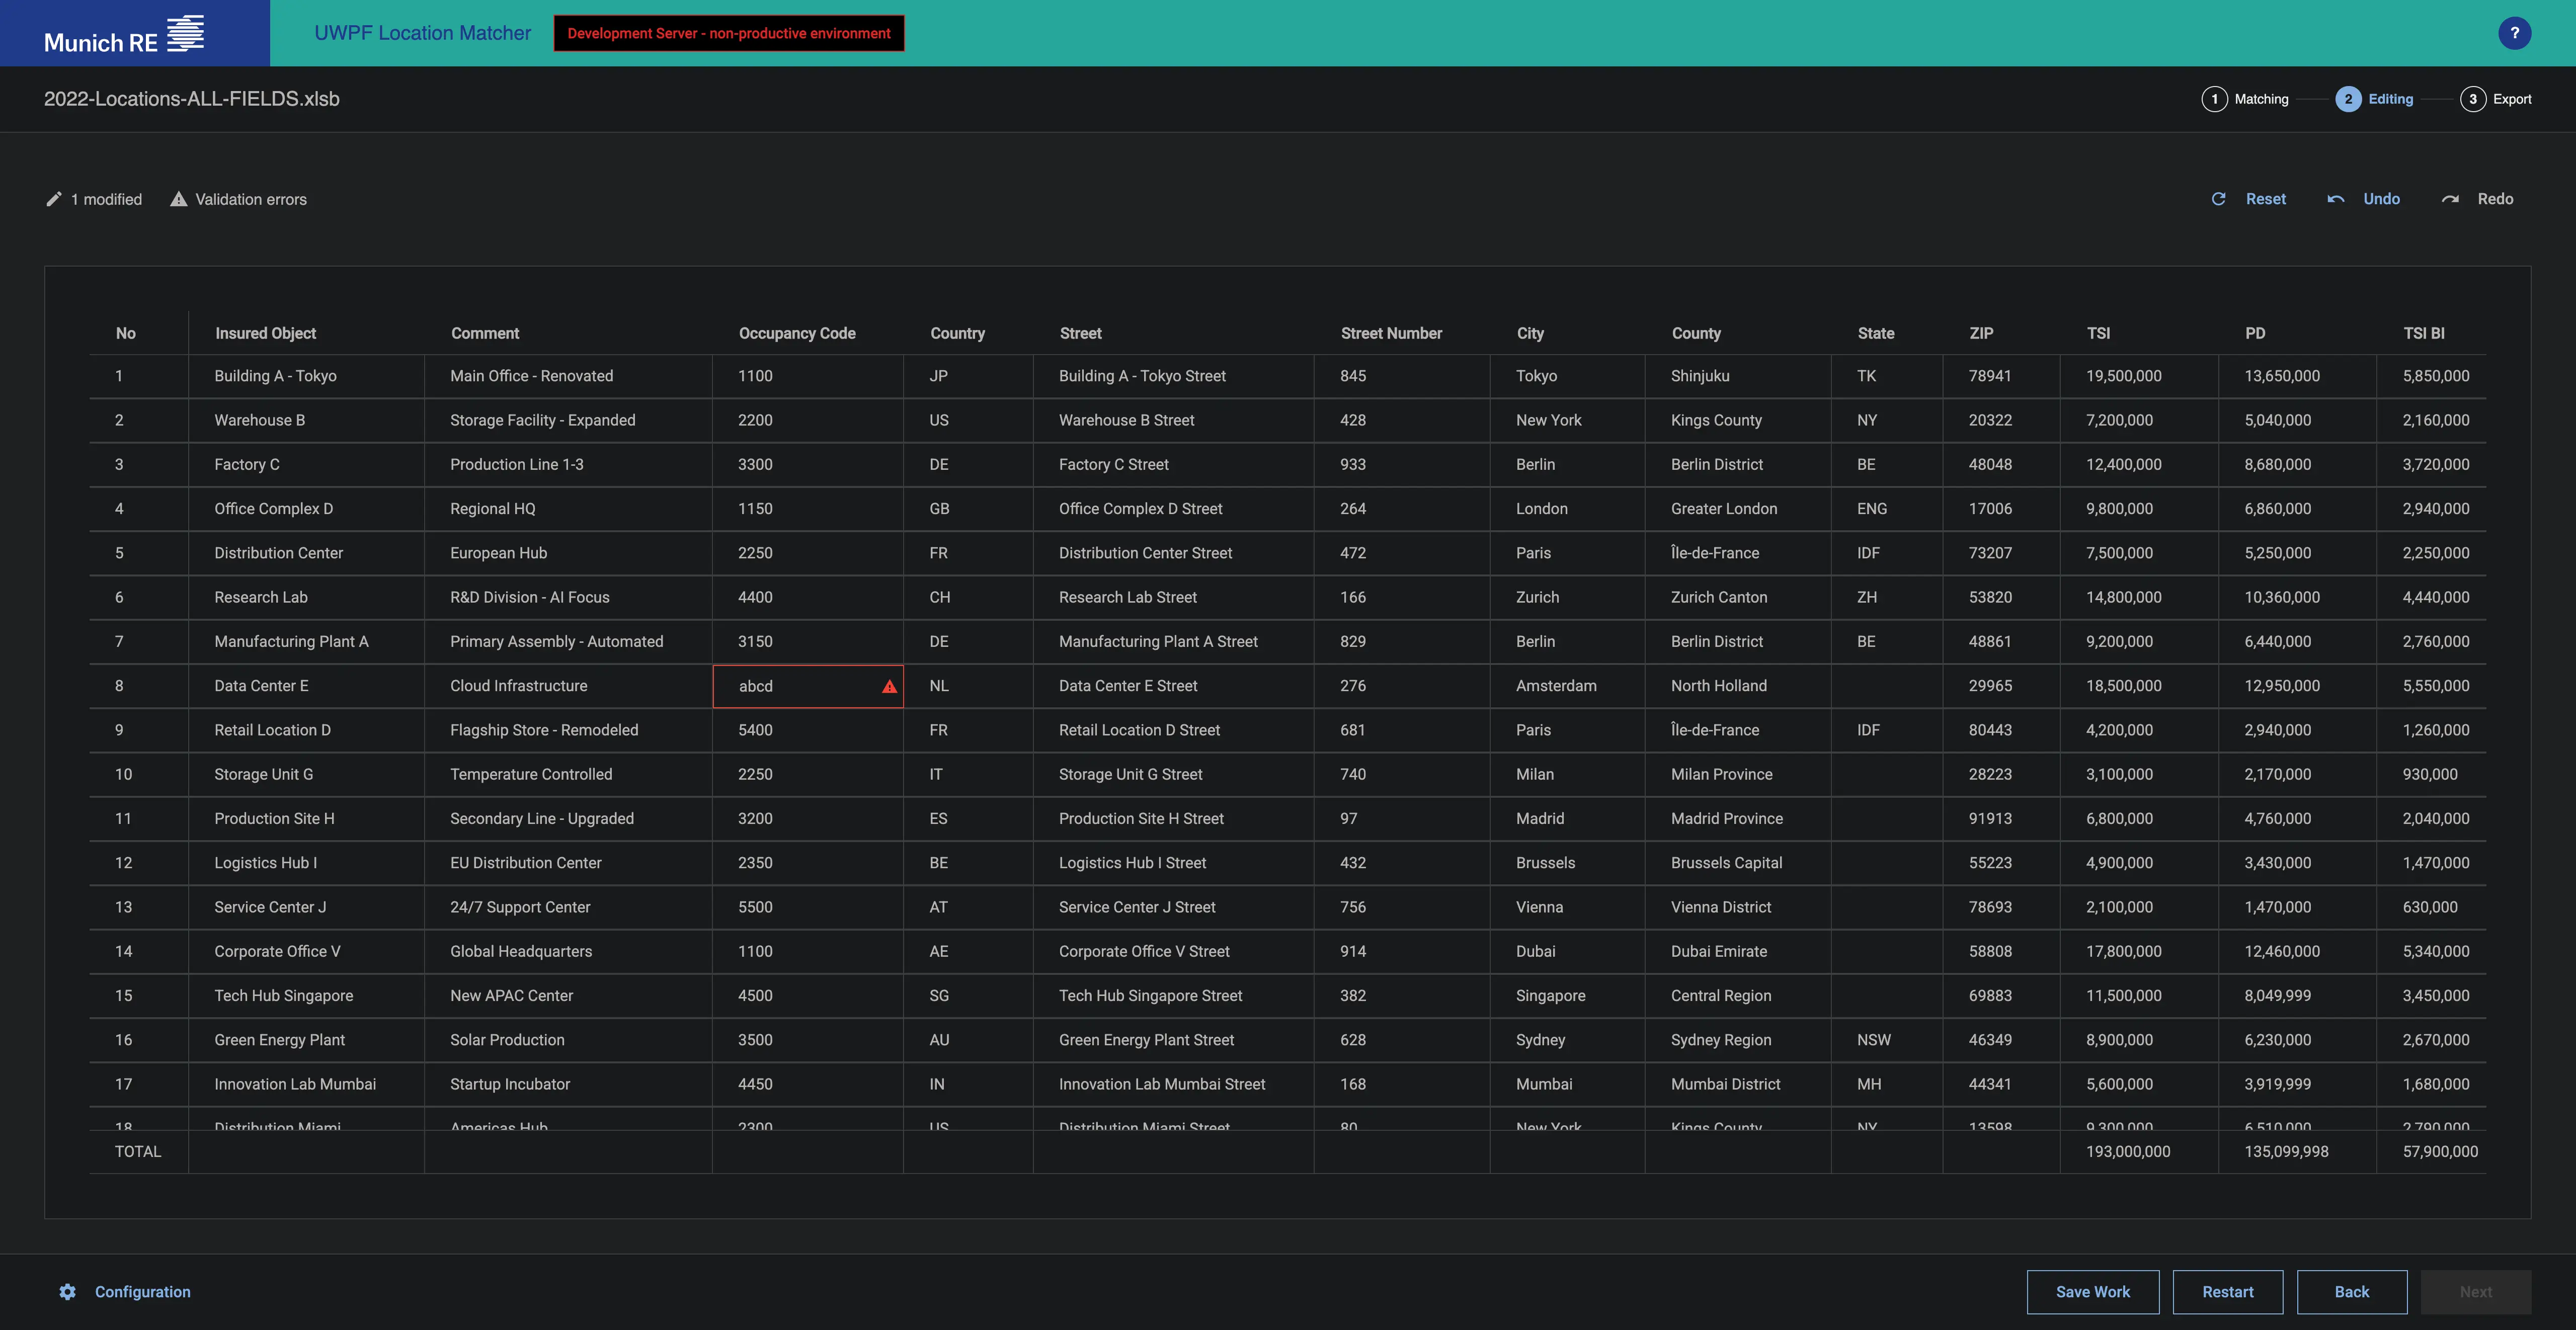Click the red warning triangle in abcd cell
Viewport: 2576px width, 1330px height.
point(889,687)
